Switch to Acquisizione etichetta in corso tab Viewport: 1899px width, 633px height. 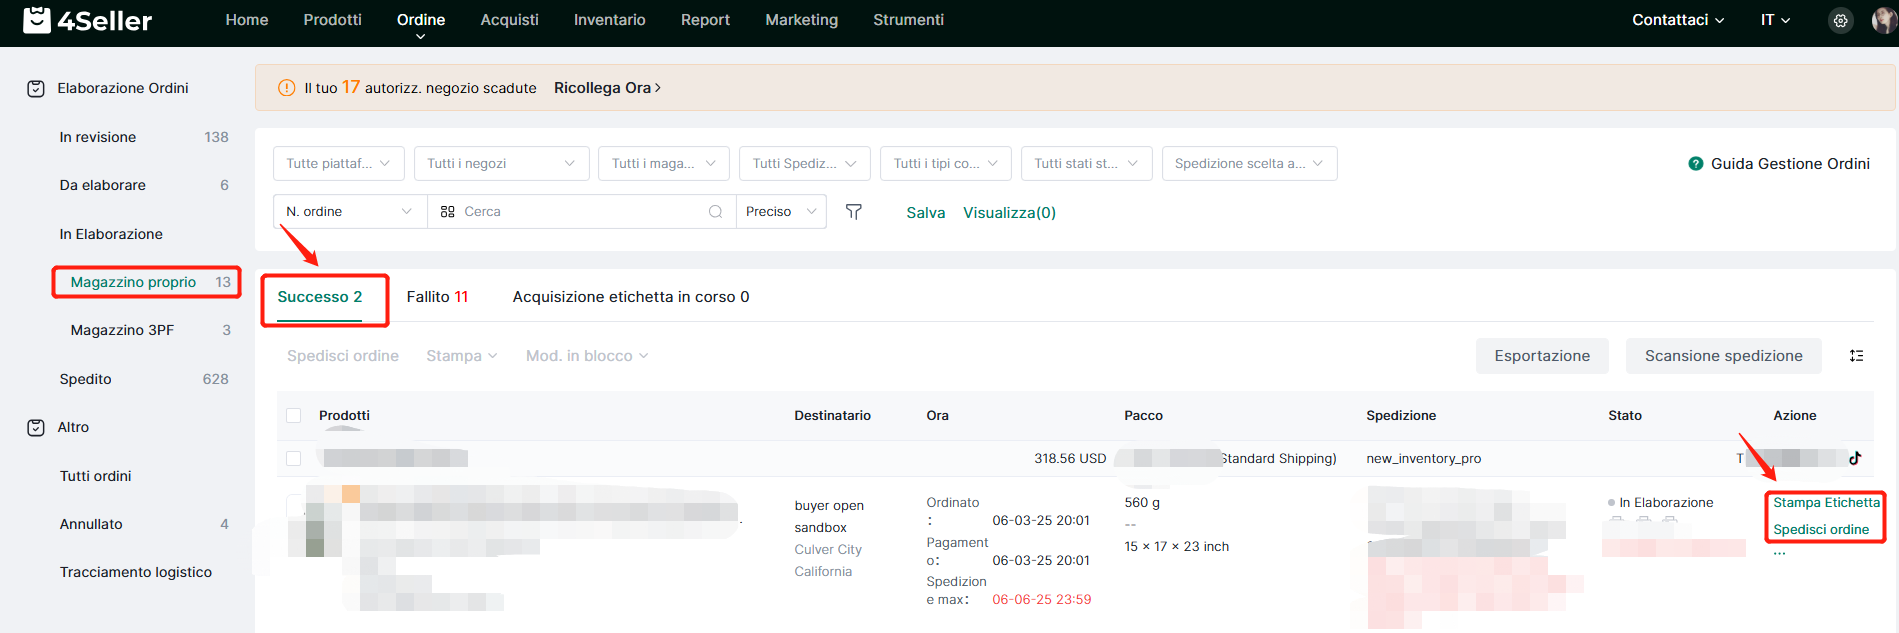[x=631, y=297]
